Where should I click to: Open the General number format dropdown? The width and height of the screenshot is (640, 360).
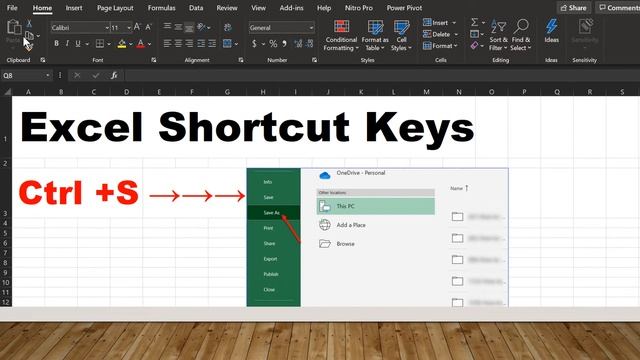click(311, 27)
